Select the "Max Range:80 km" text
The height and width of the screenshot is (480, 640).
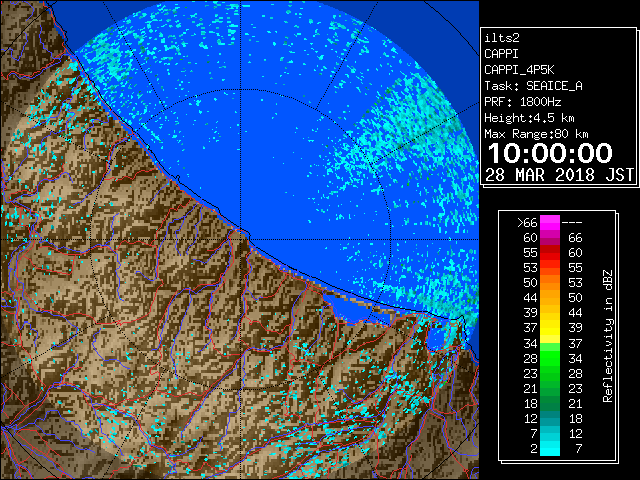click(536, 134)
